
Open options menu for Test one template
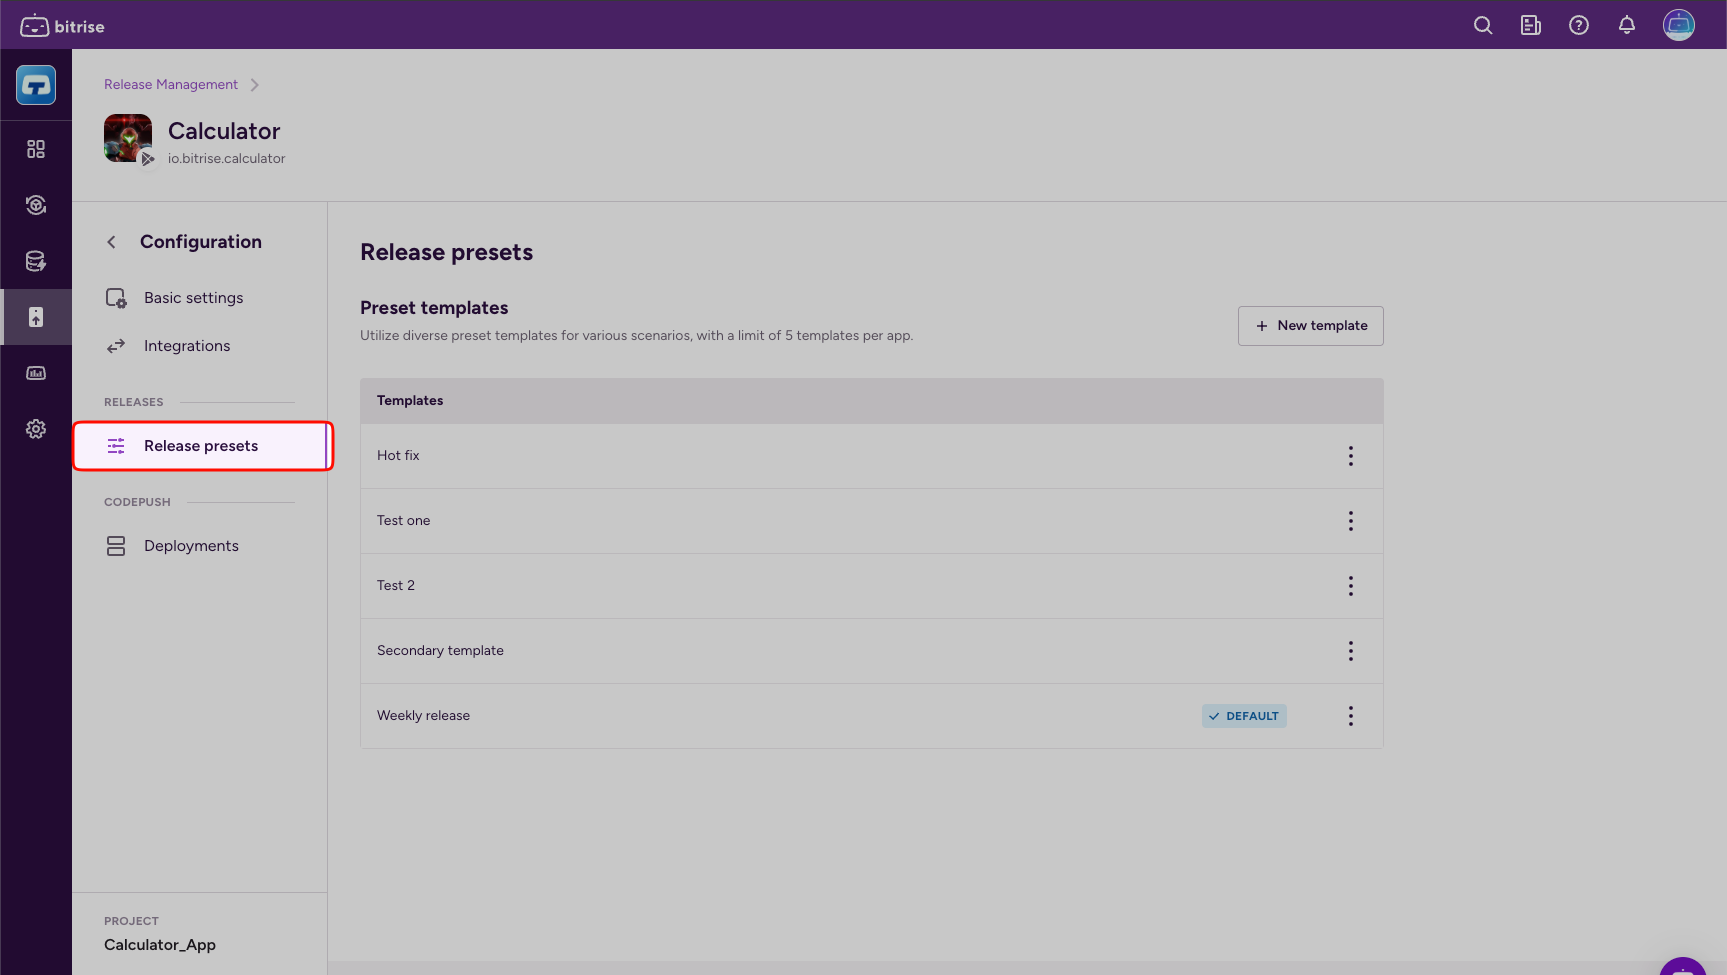pos(1350,521)
